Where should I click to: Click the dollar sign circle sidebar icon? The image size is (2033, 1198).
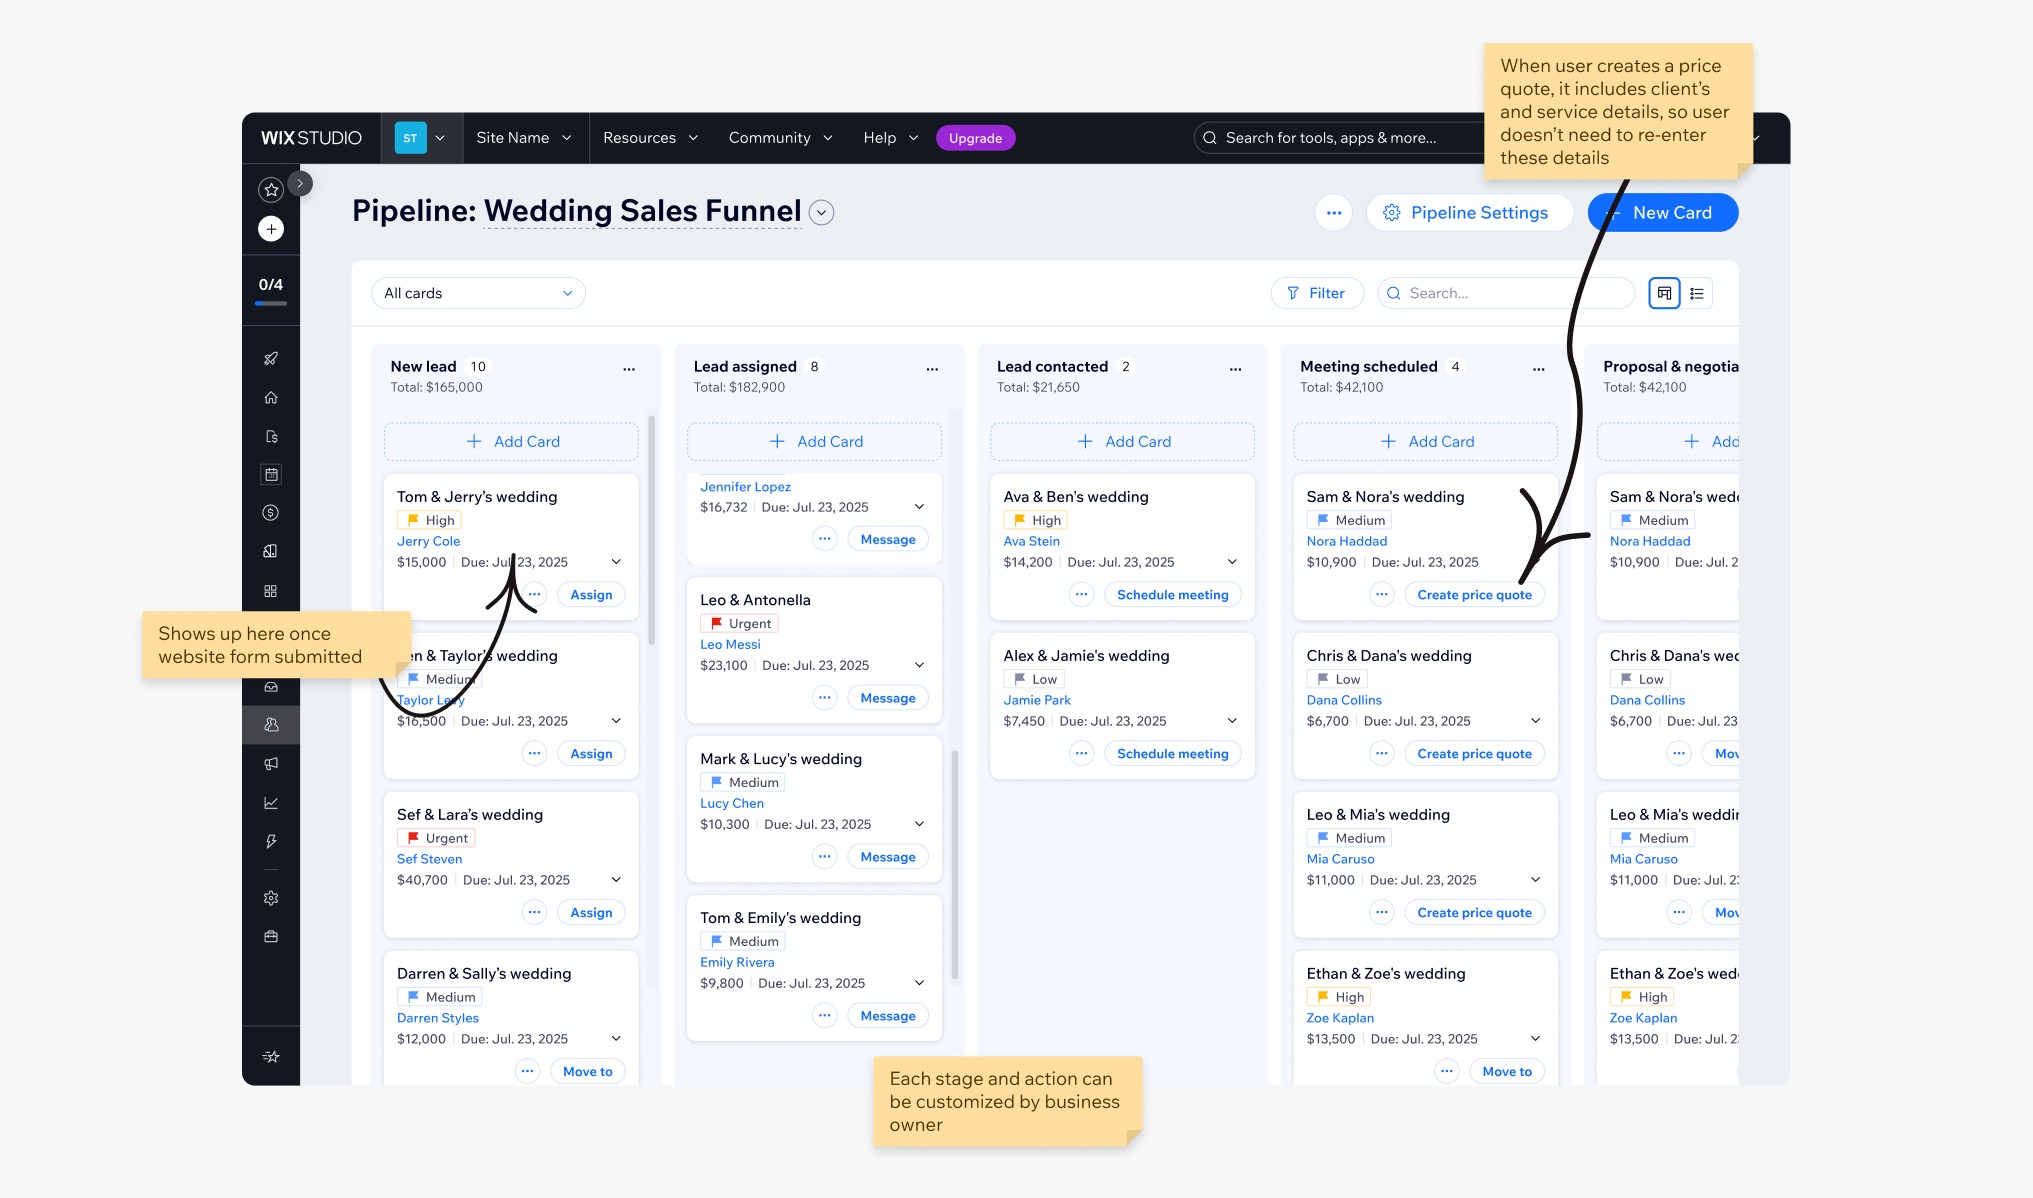coord(271,513)
